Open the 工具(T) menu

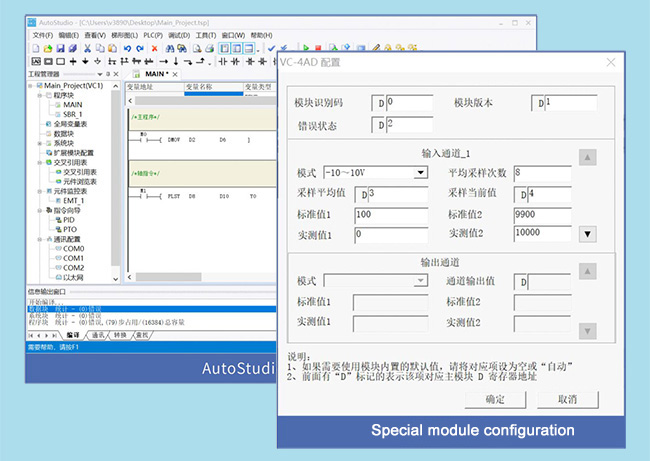[205, 35]
